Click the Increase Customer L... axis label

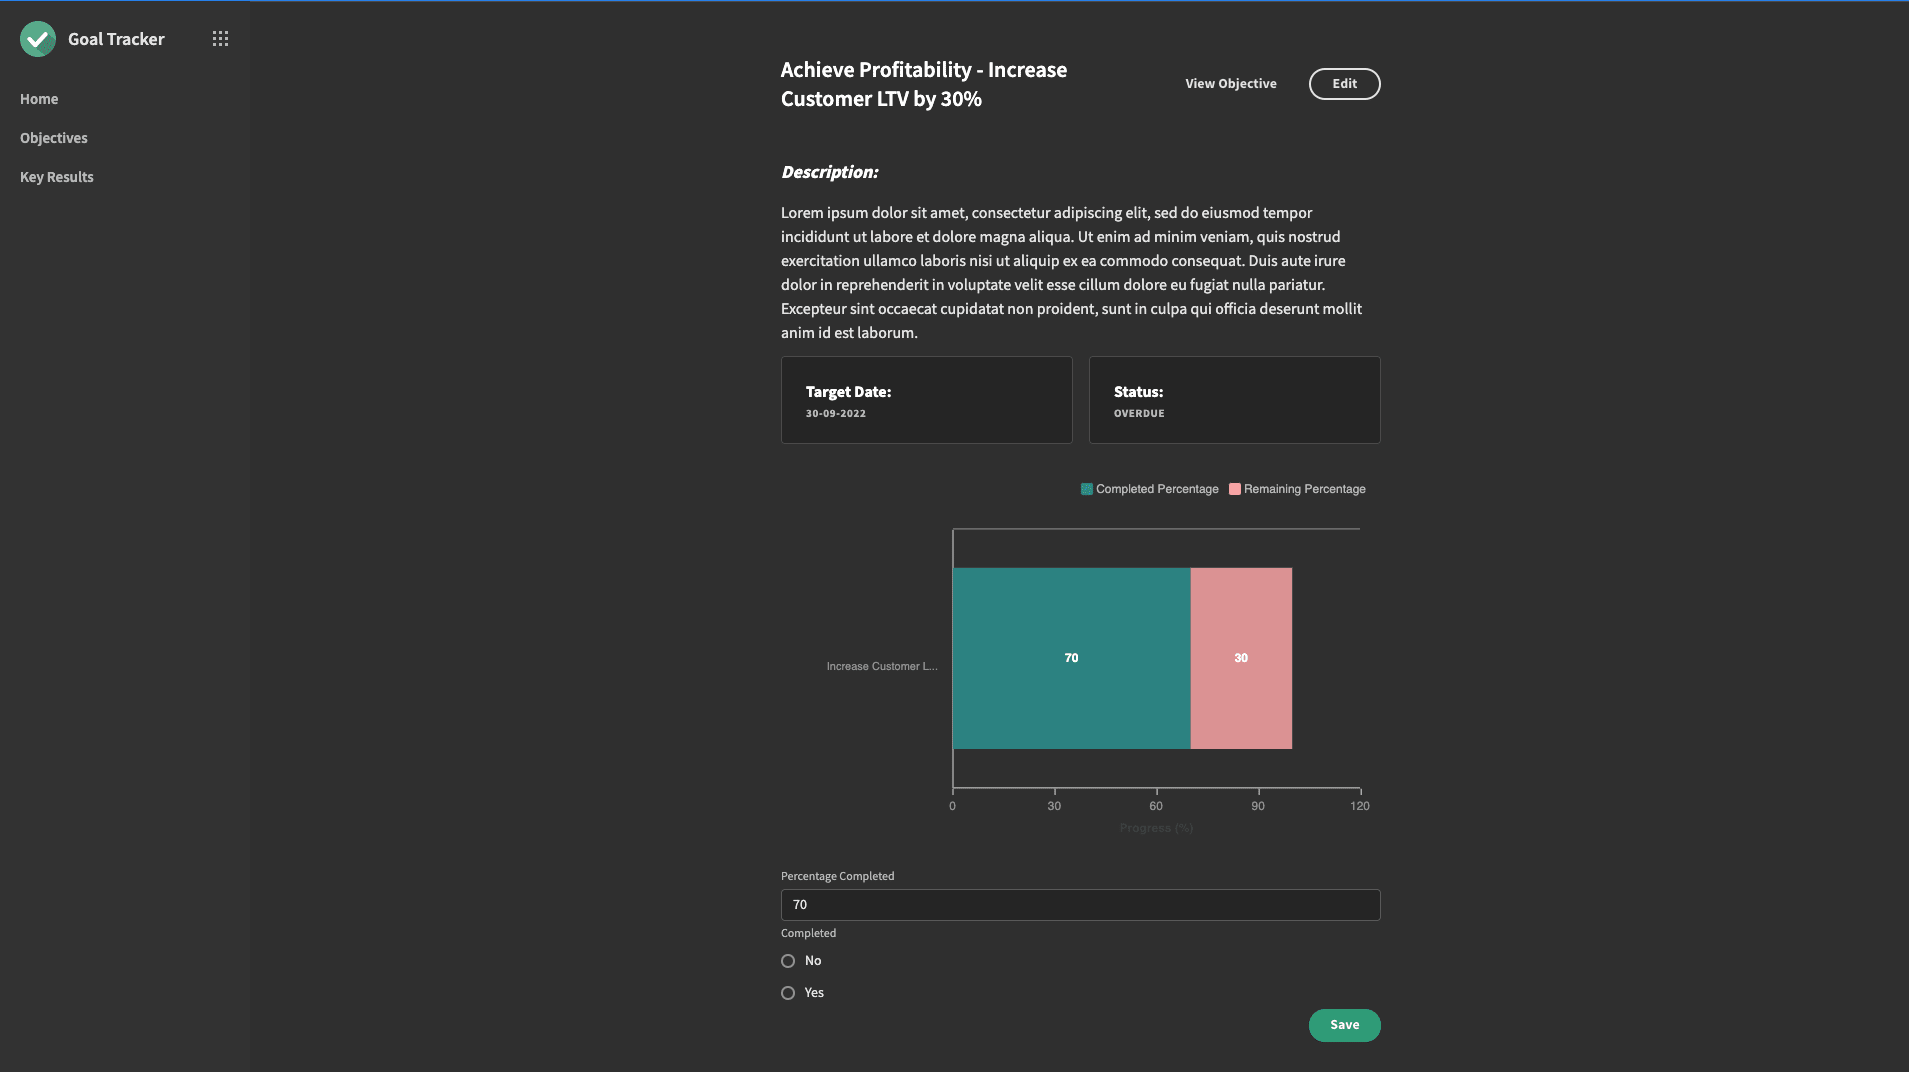[882, 666]
